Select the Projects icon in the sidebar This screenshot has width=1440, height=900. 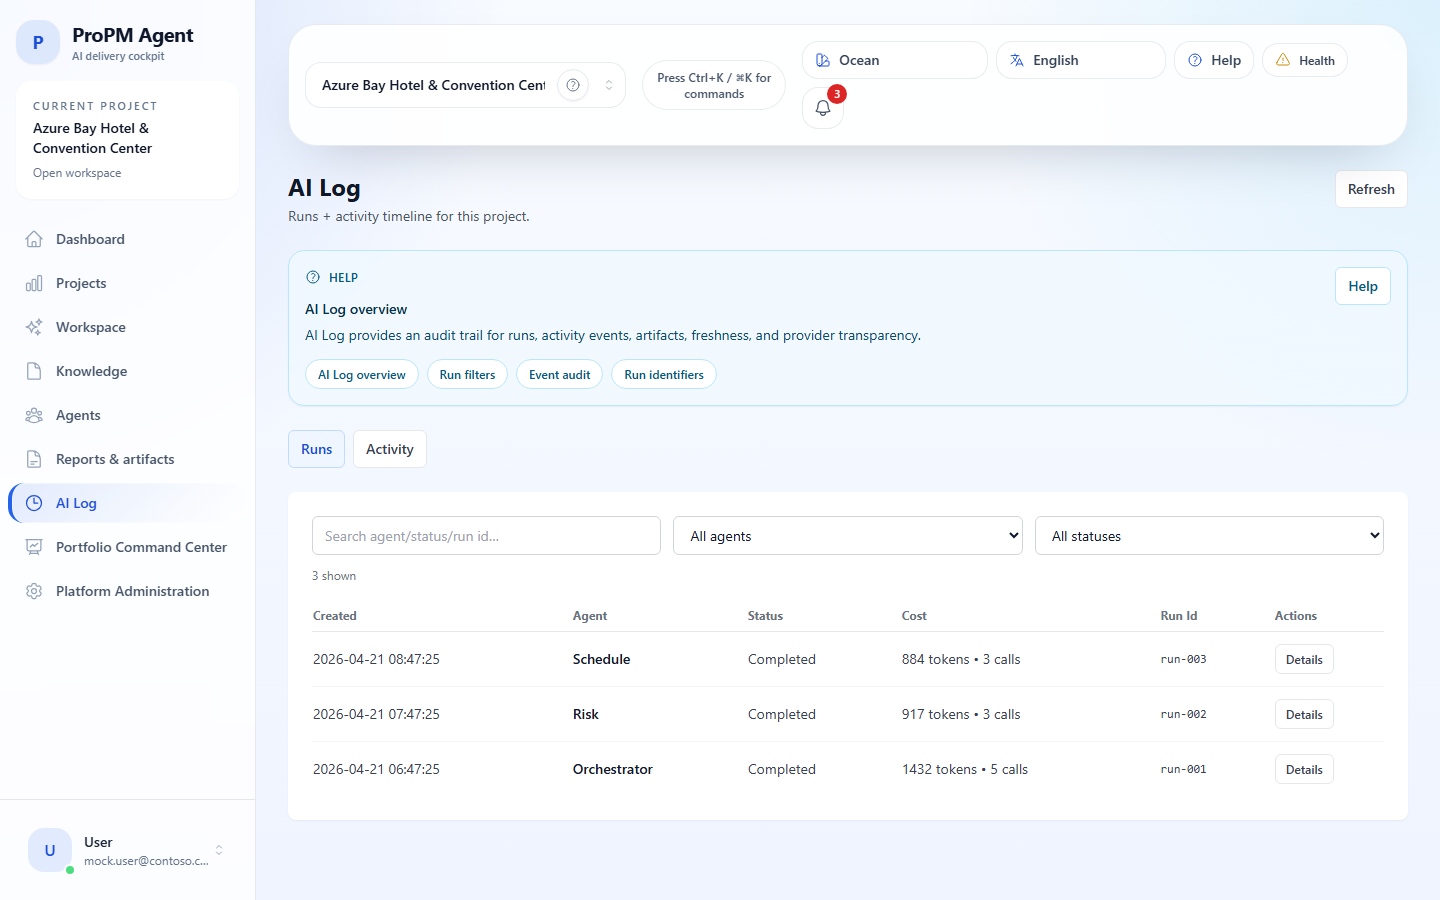point(34,283)
